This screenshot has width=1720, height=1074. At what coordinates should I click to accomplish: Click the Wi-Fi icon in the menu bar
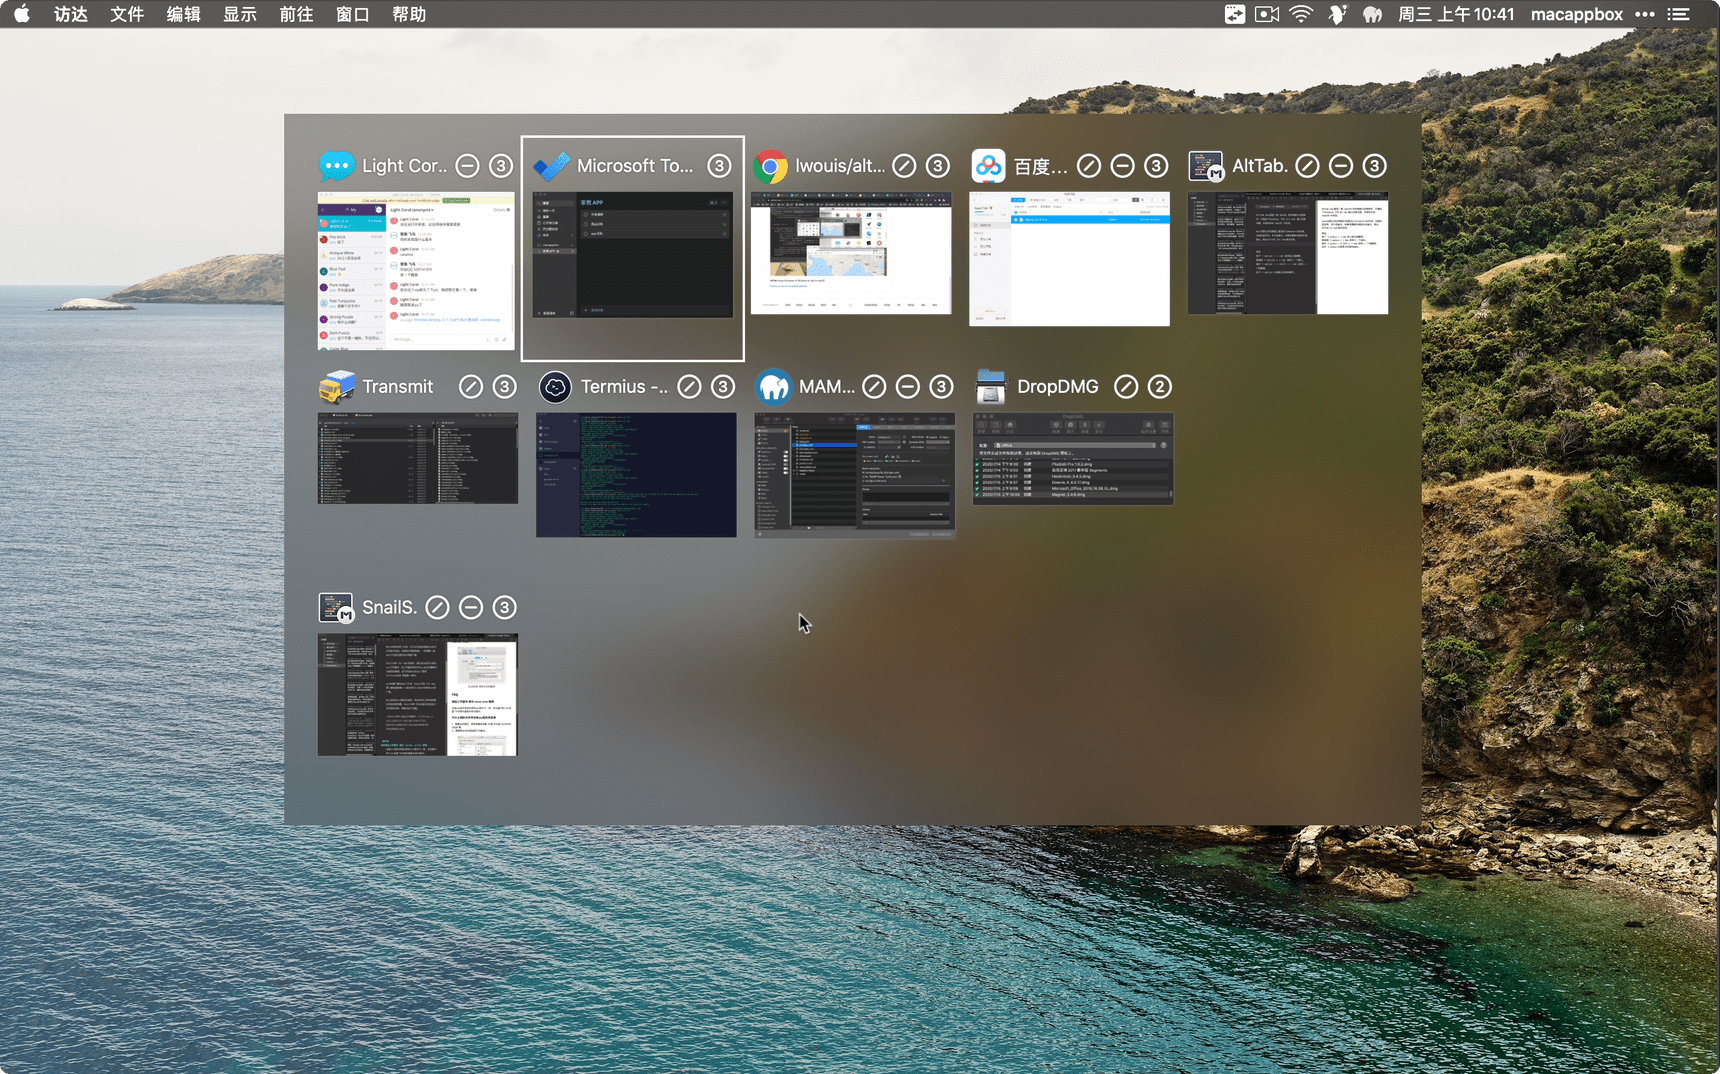1301,14
